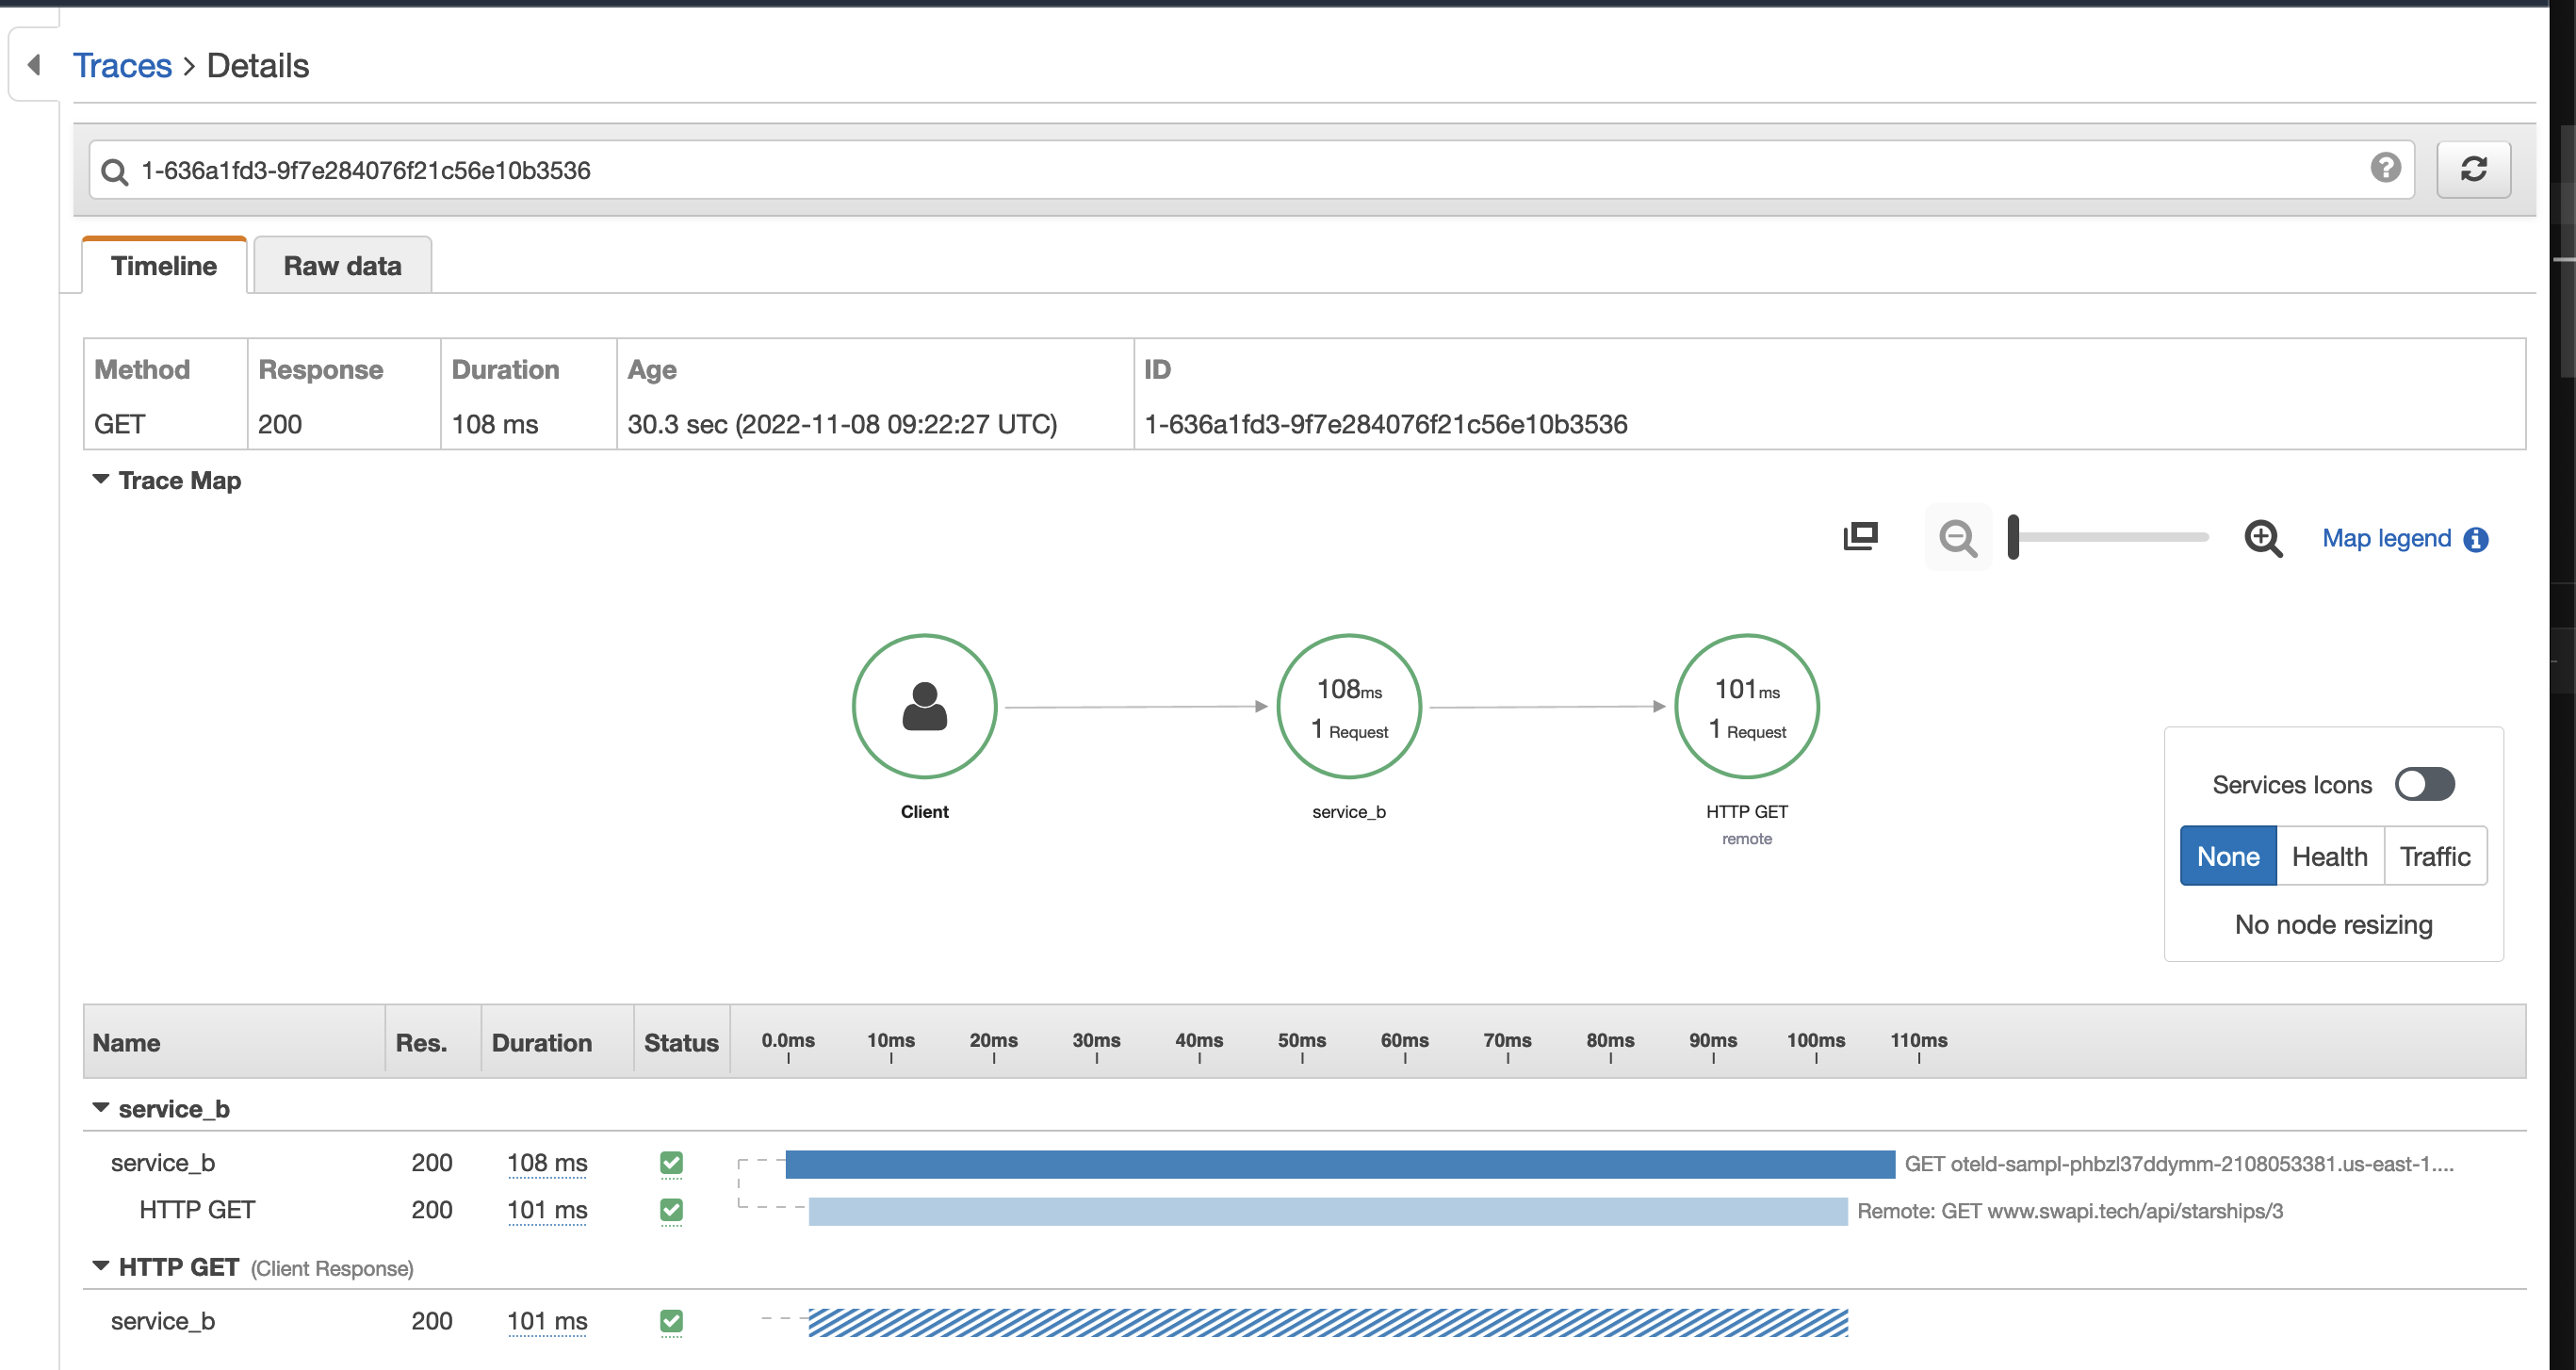Toggle the Services Icons switch
2576x1370 pixels.
pos(2424,784)
